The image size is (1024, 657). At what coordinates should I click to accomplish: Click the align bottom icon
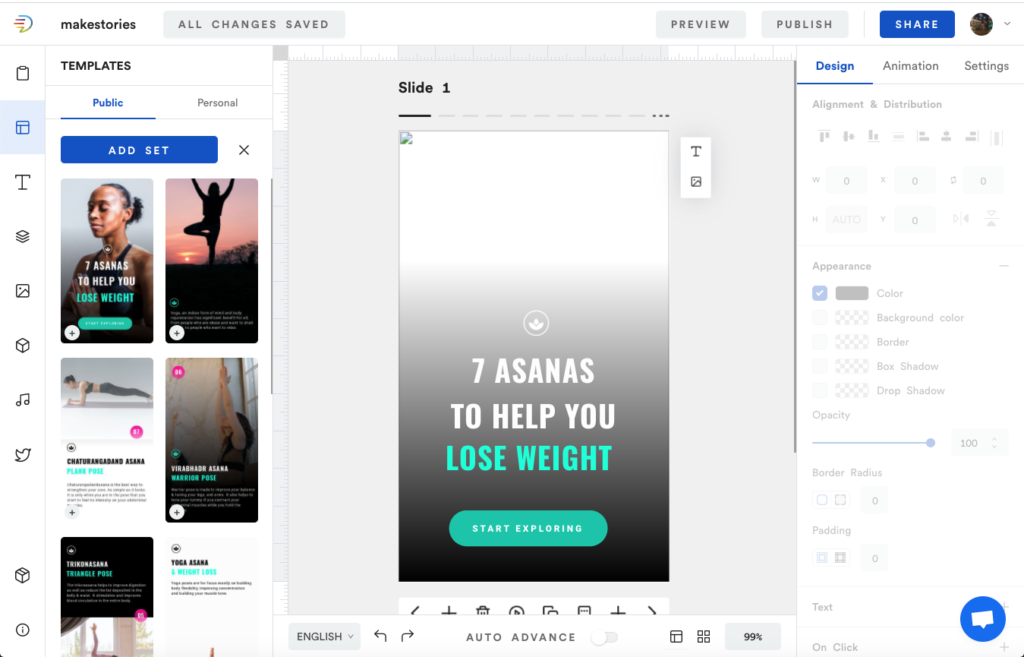pos(873,136)
